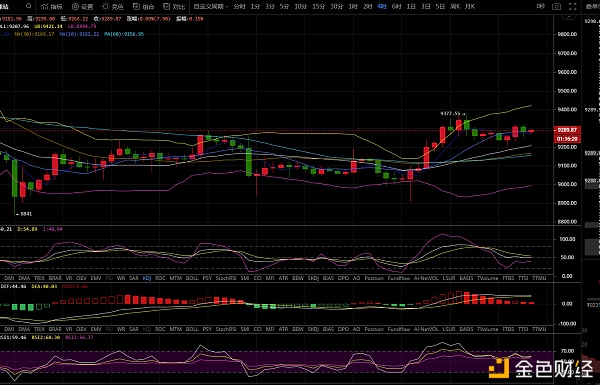Select FTBS in the row under MACD panel
Screen dimensions: 600x385
point(508,329)
